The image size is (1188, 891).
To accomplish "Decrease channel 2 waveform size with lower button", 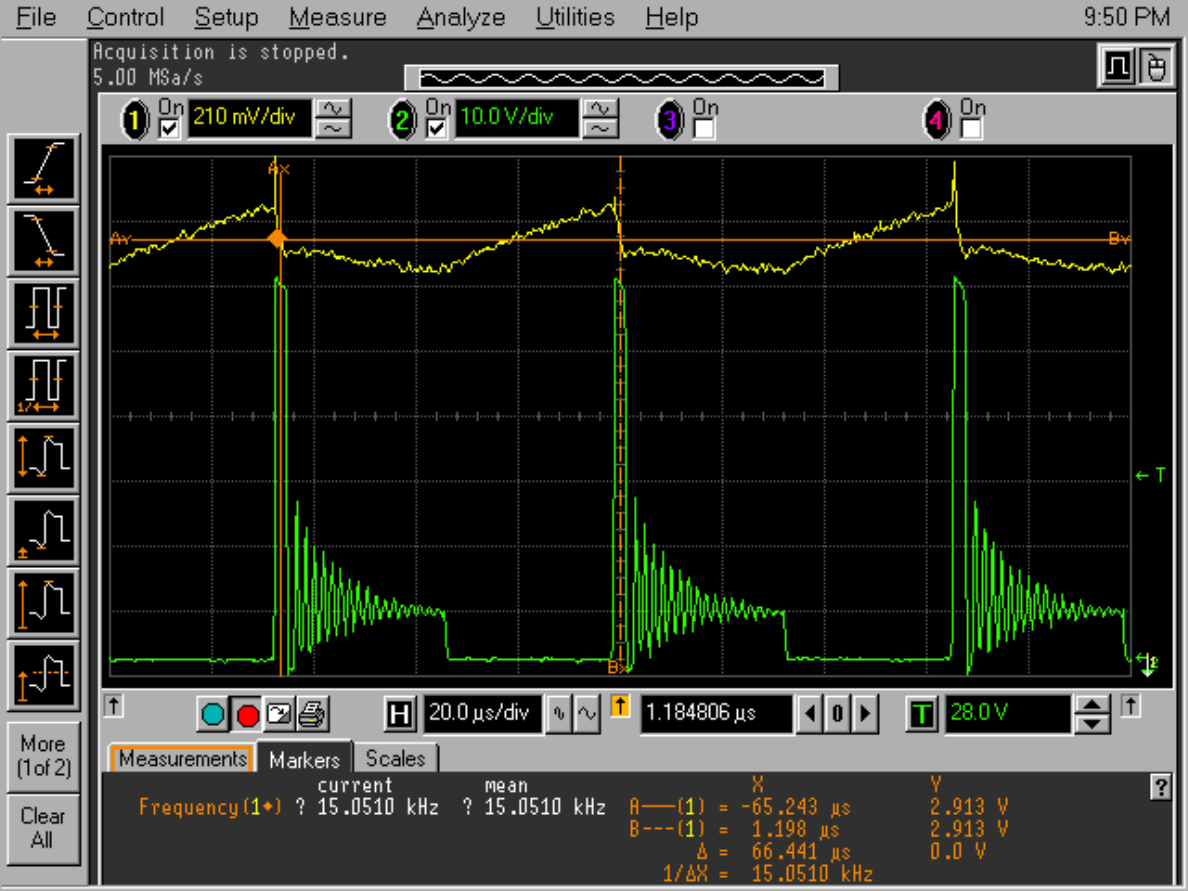I will pyautogui.click(x=600, y=129).
